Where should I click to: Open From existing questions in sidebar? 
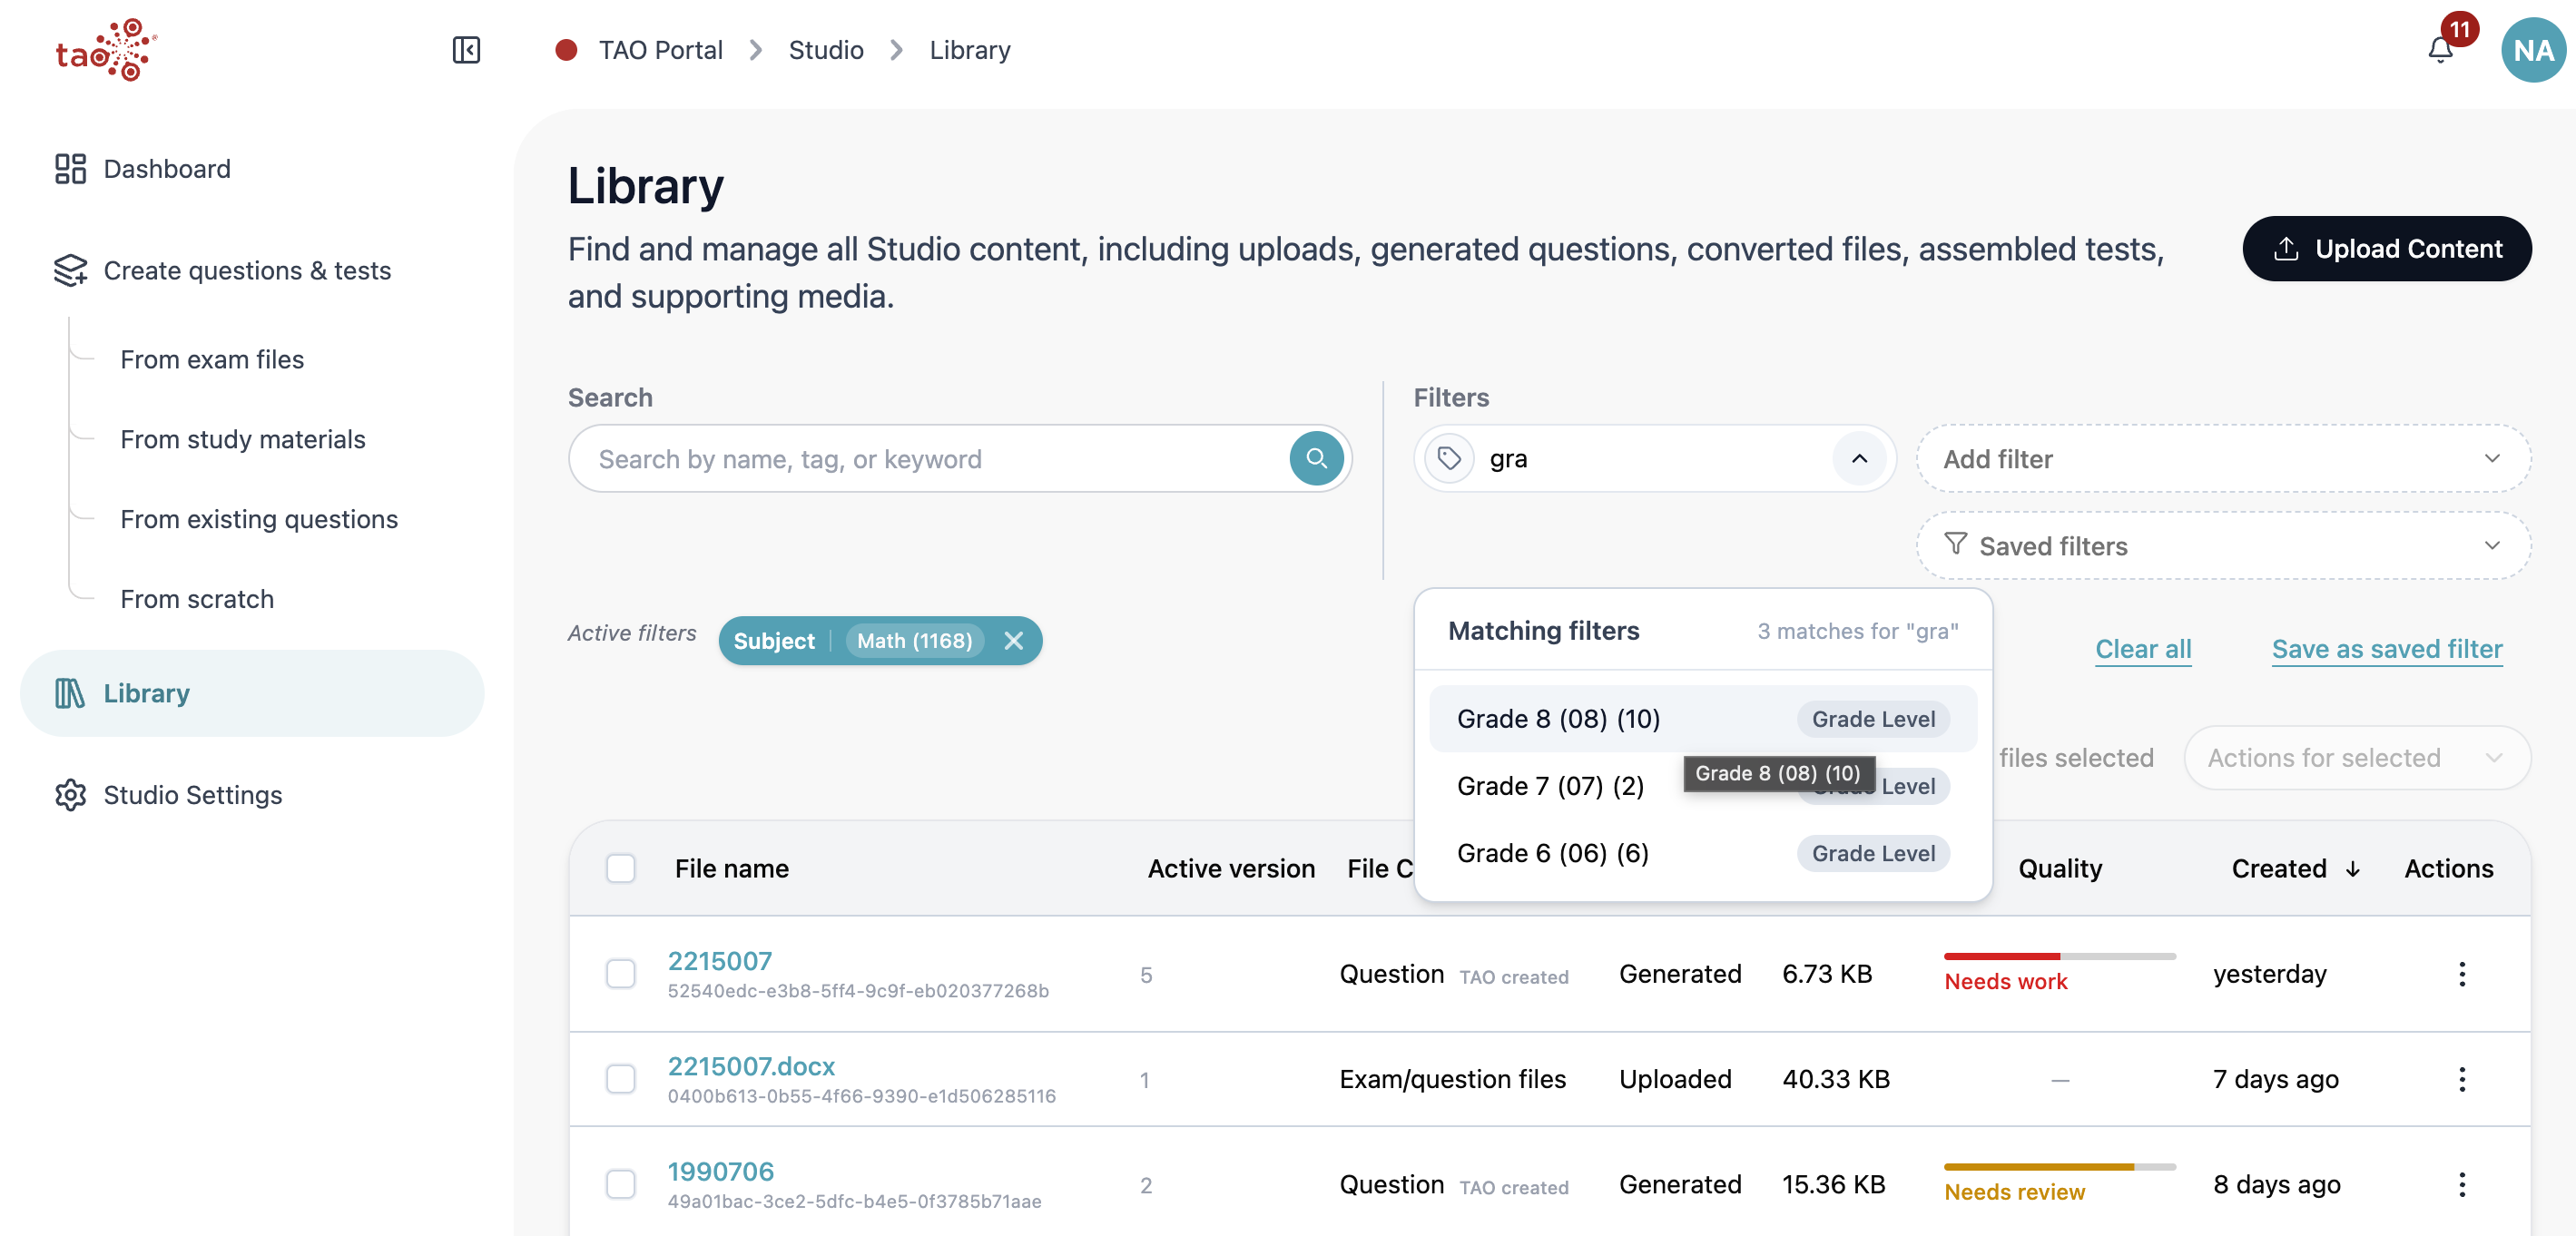pyautogui.click(x=259, y=519)
